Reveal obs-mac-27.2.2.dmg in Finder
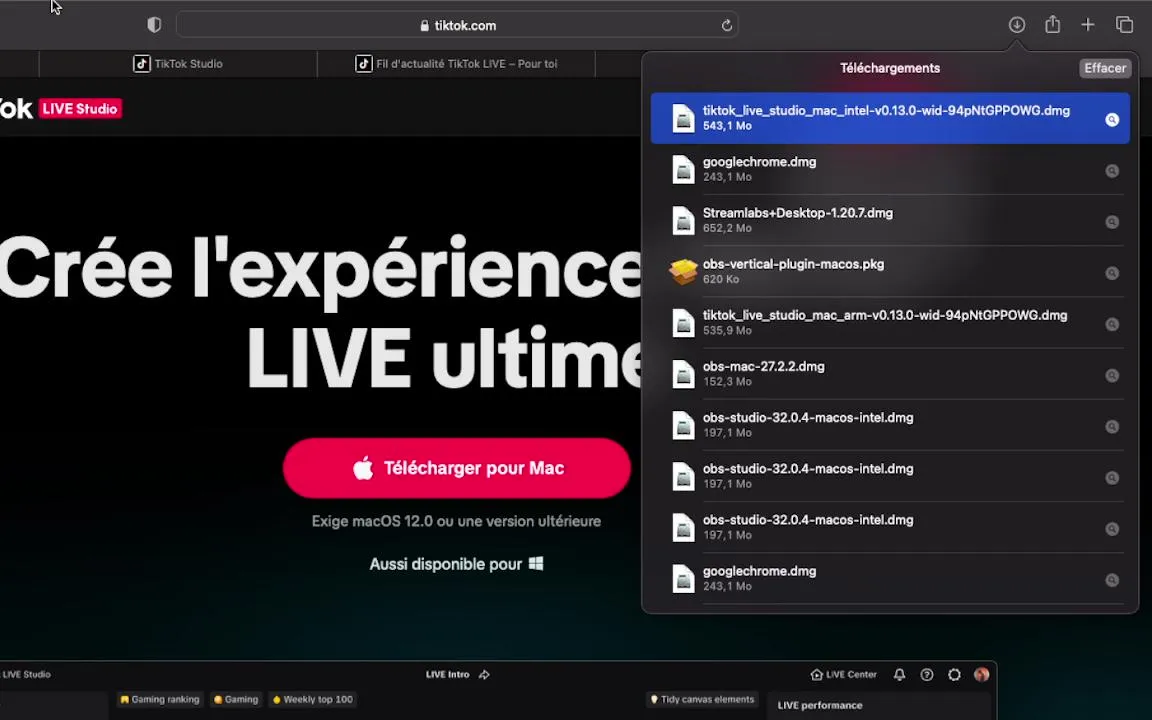Image resolution: width=1152 pixels, height=720 pixels. 1112,375
